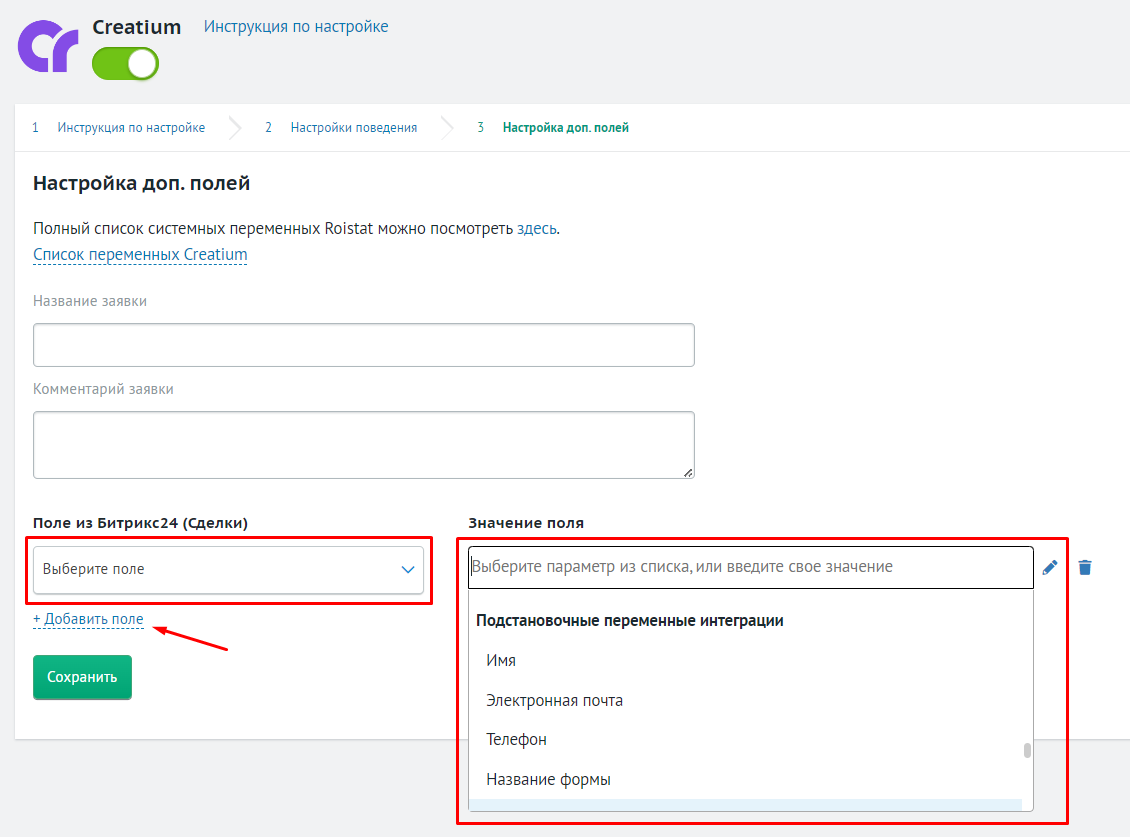Viewport: 1130px width, 837px height.
Task: Open step 1 "Инструкция по настройке" tab
Action: click(x=130, y=128)
